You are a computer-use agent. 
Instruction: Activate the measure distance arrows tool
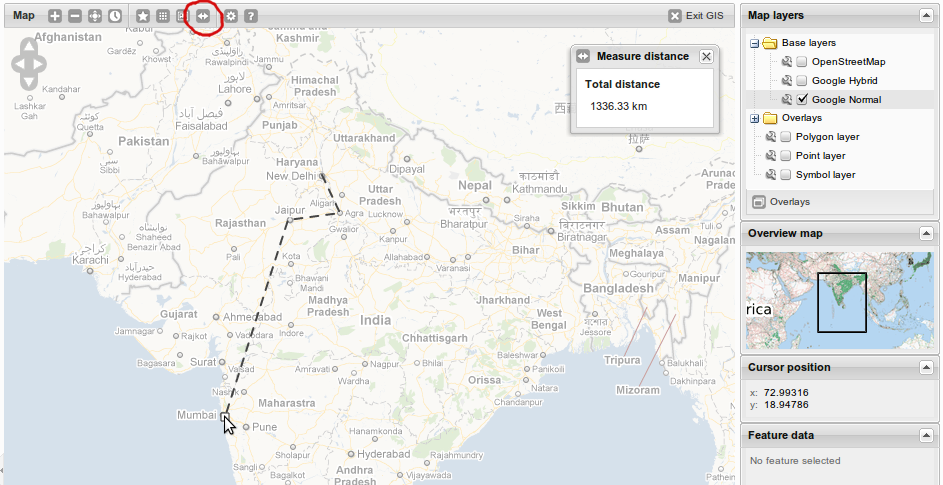203,16
